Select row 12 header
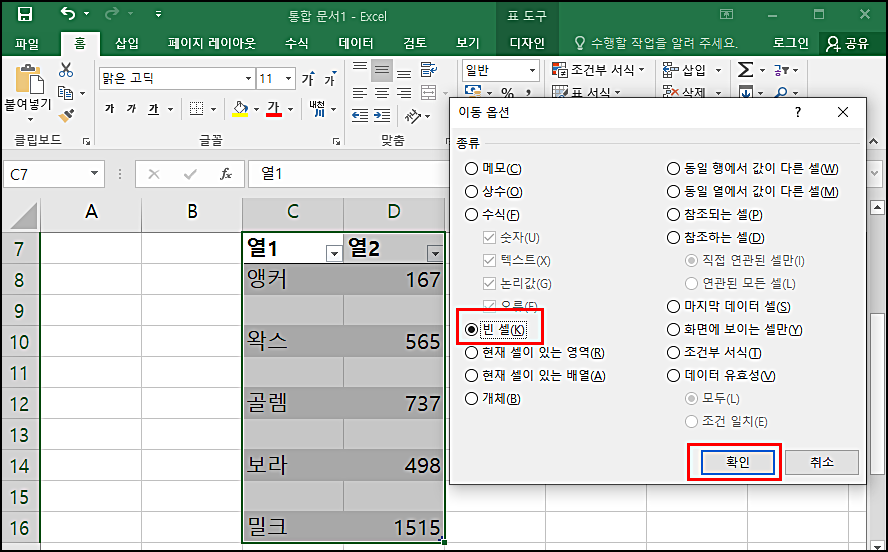 (20, 404)
